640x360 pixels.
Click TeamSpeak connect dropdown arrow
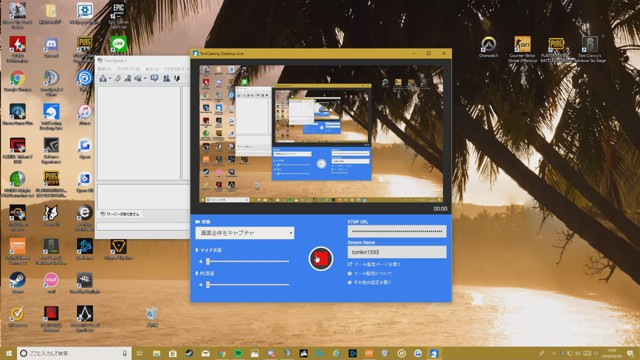coord(110,79)
